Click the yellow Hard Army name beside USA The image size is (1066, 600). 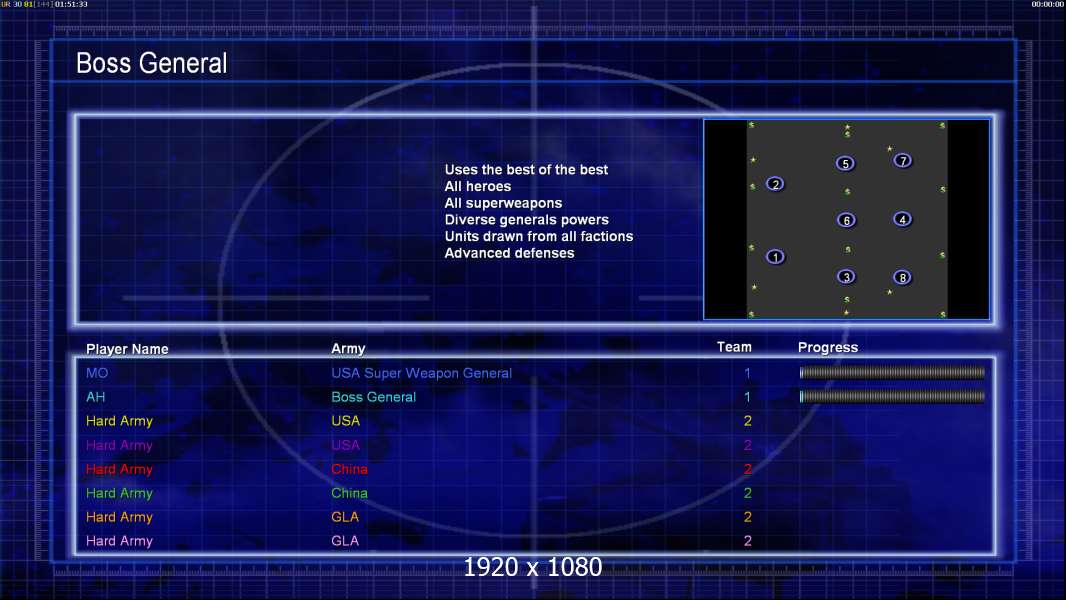(119, 421)
